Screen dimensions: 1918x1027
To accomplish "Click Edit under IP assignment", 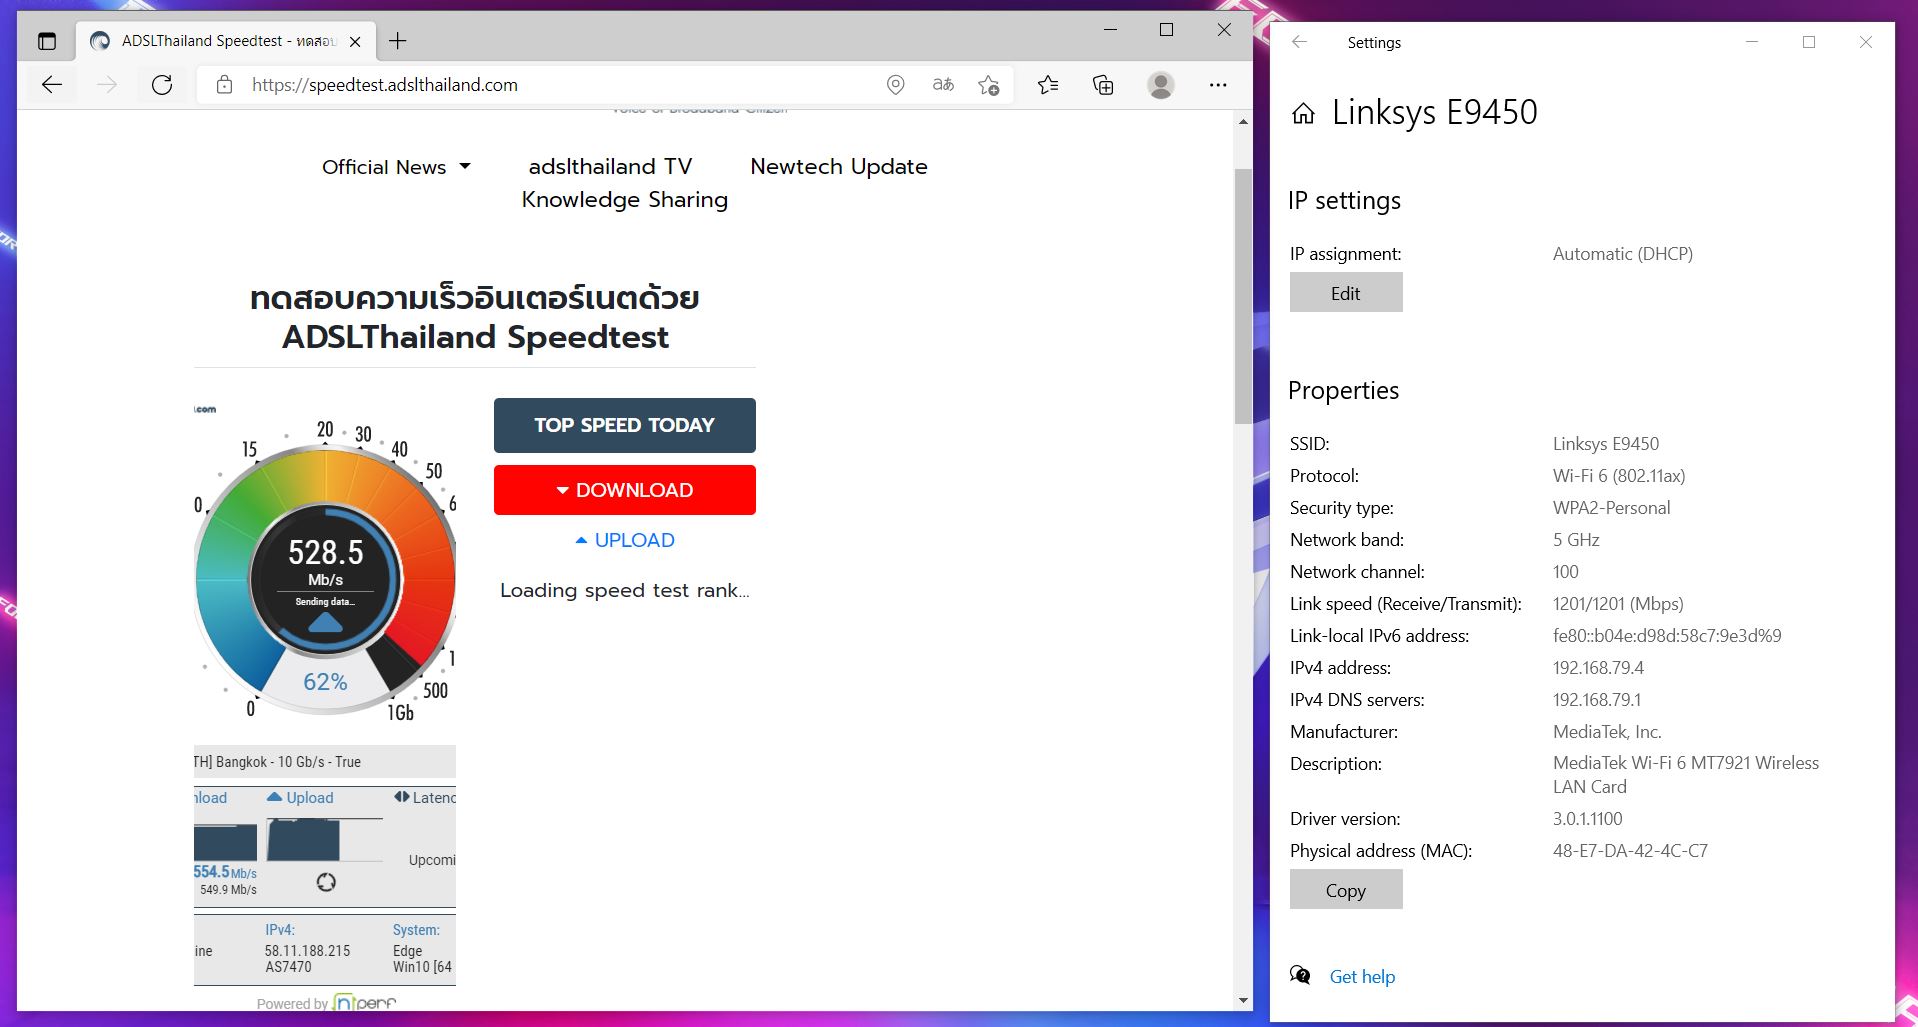I will coord(1346,293).
